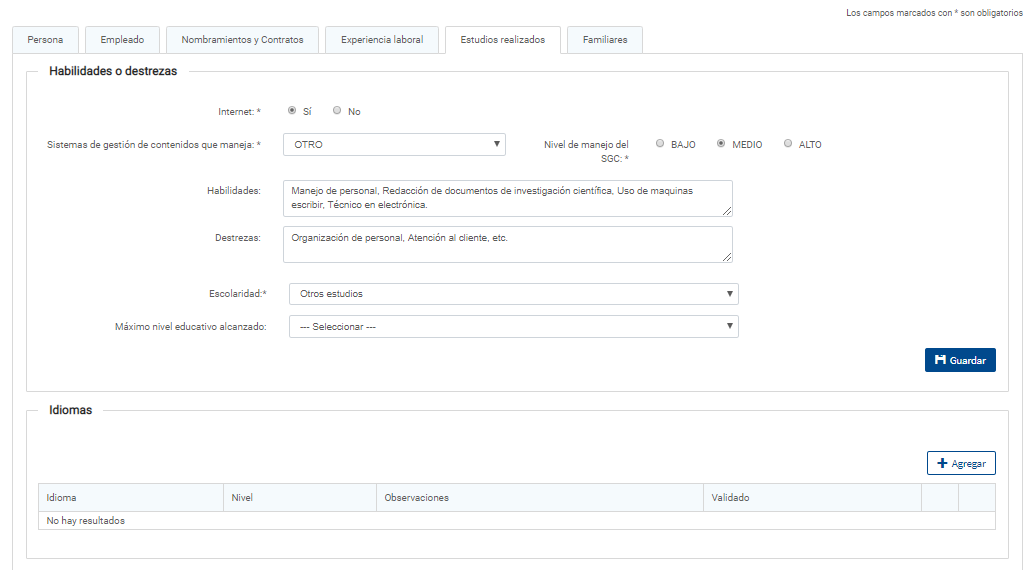Select the Estudios realizados tab
Image resolution: width=1030 pixels, height=570 pixels.
point(502,40)
